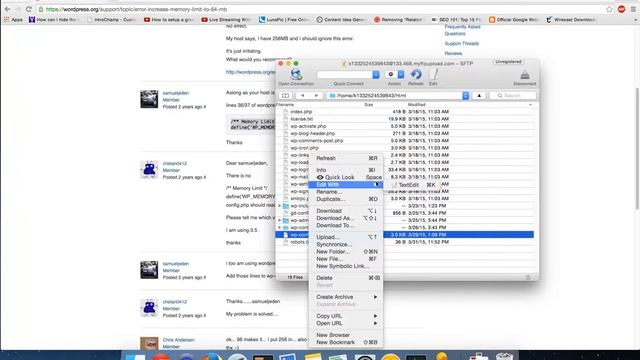Open the Support Threads sidebar link

click(462, 44)
